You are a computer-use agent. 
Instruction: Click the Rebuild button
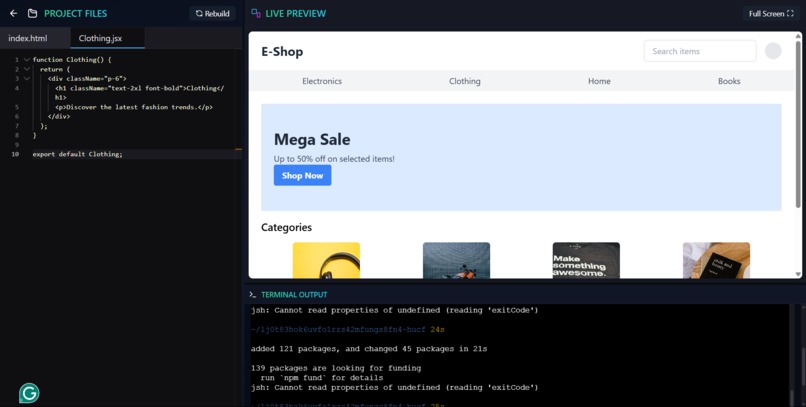click(212, 13)
